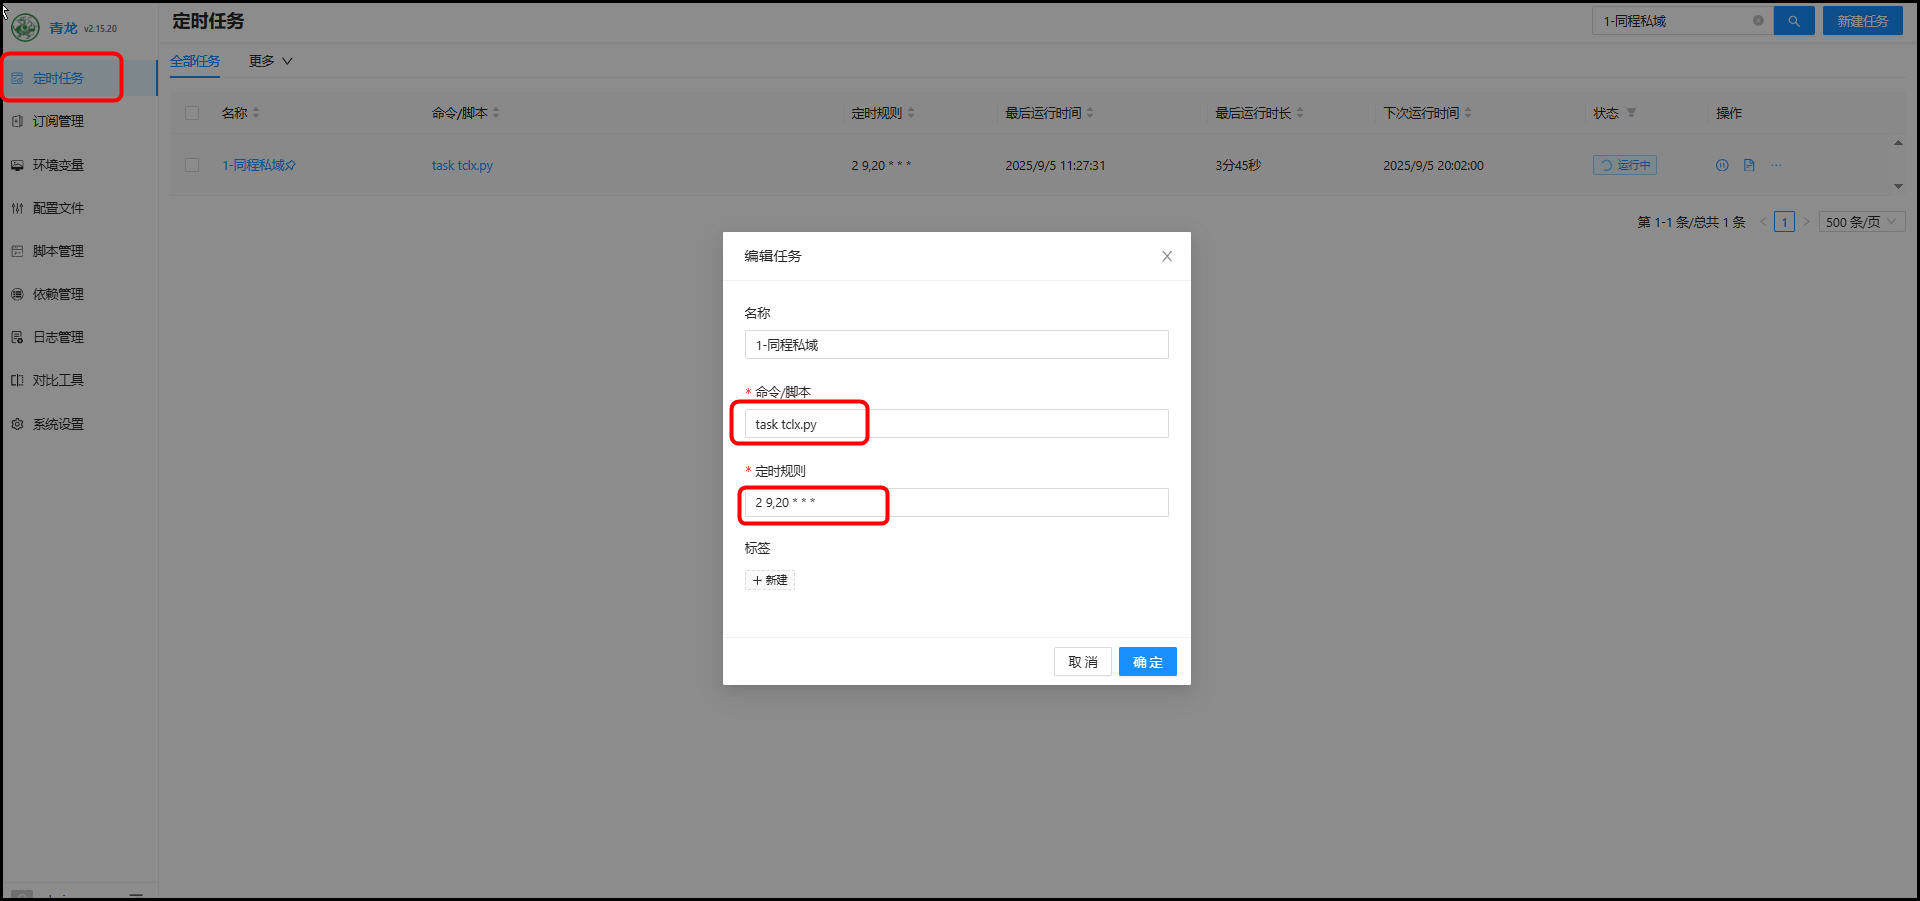Screen dimensions: 1920x901
Task: Click the 2025/9/5 11:27:31 last run time
Action: [1055, 165]
